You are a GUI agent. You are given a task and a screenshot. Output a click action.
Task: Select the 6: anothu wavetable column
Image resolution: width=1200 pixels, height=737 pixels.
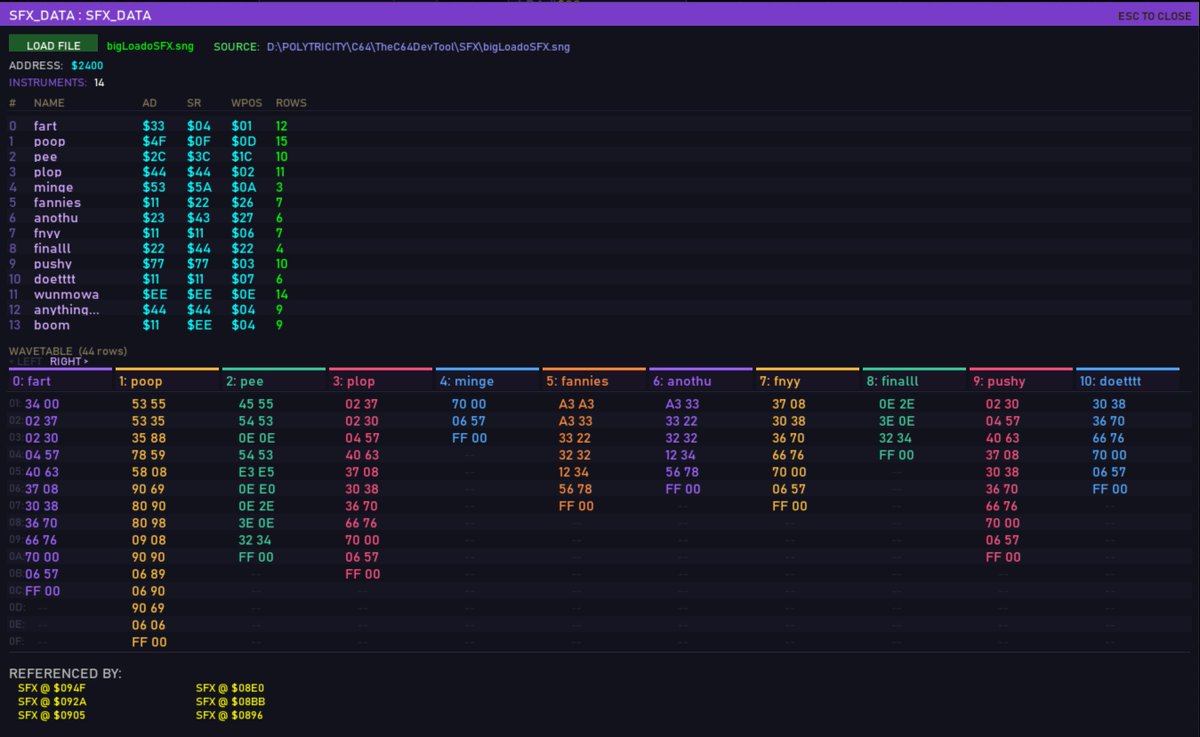coord(701,381)
